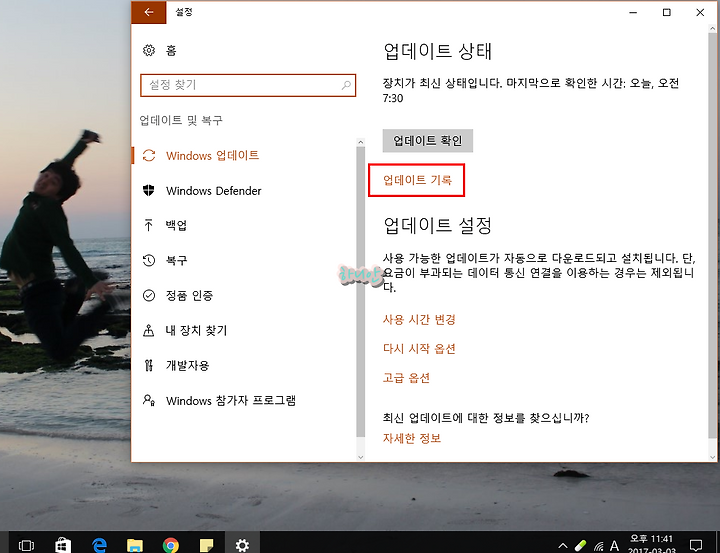Select Windows 업데이트 in the sidebar
The height and width of the screenshot is (553, 720).
pyautogui.click(x=213, y=156)
